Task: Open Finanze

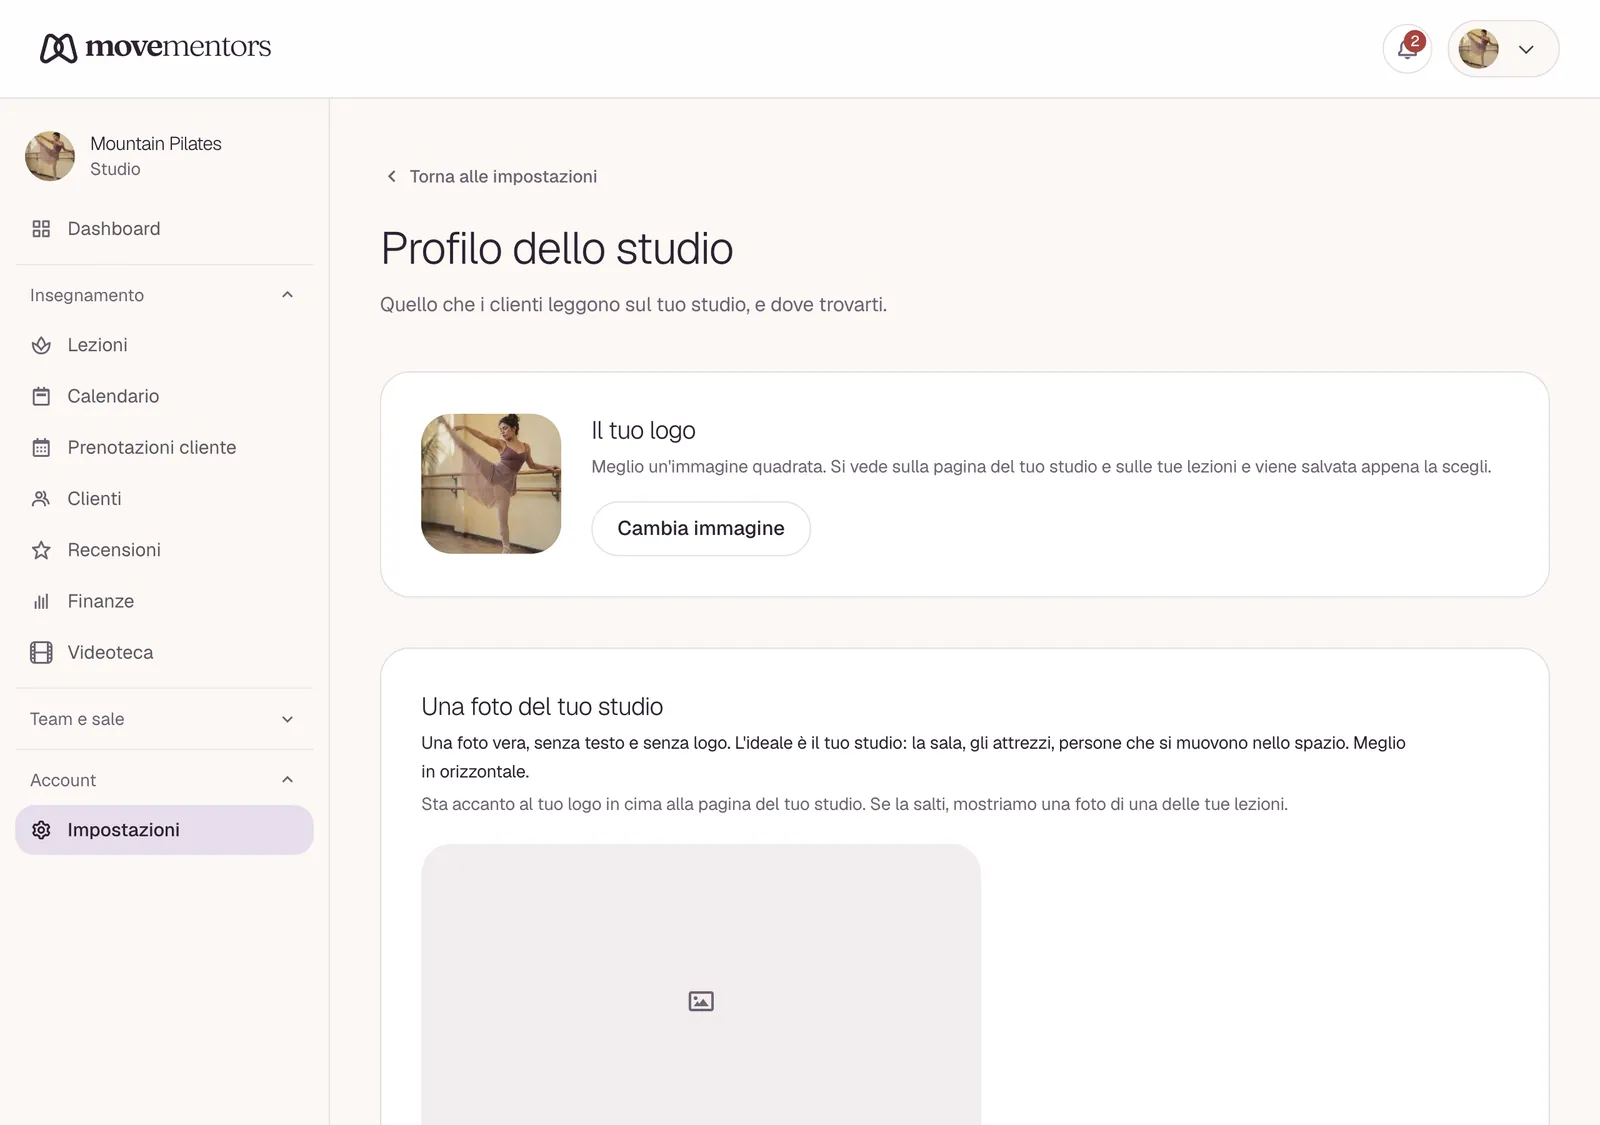Action: [x=164, y=601]
